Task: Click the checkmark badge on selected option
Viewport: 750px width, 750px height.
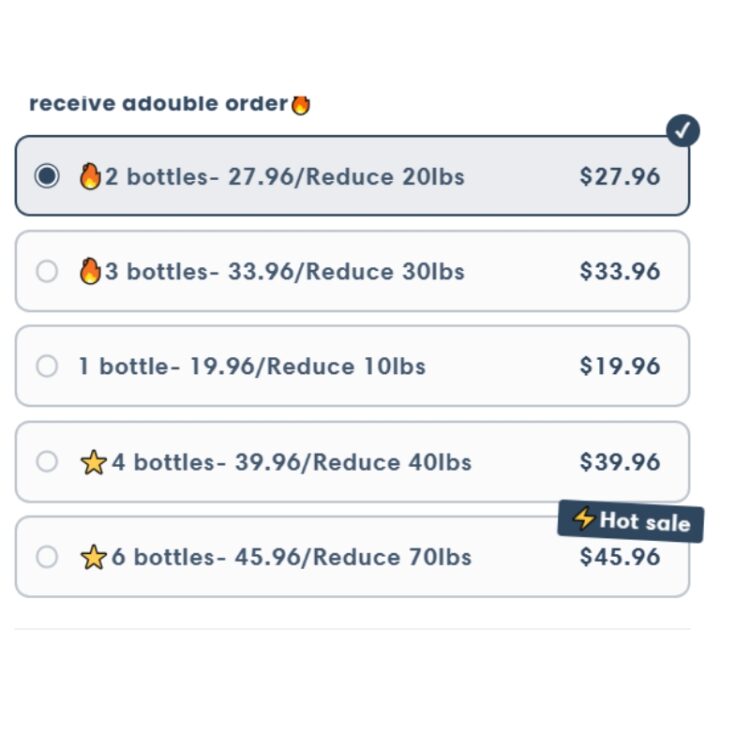Action: click(x=683, y=131)
